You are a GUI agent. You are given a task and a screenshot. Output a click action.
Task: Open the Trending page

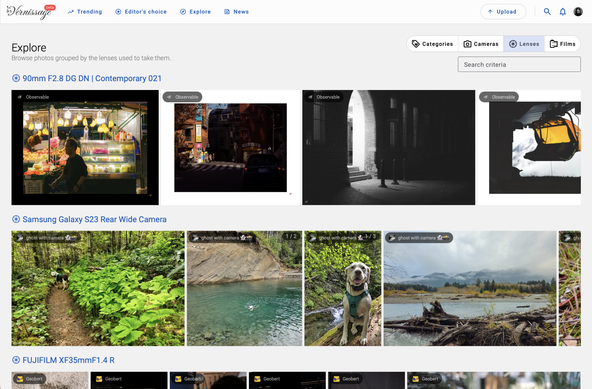click(85, 12)
